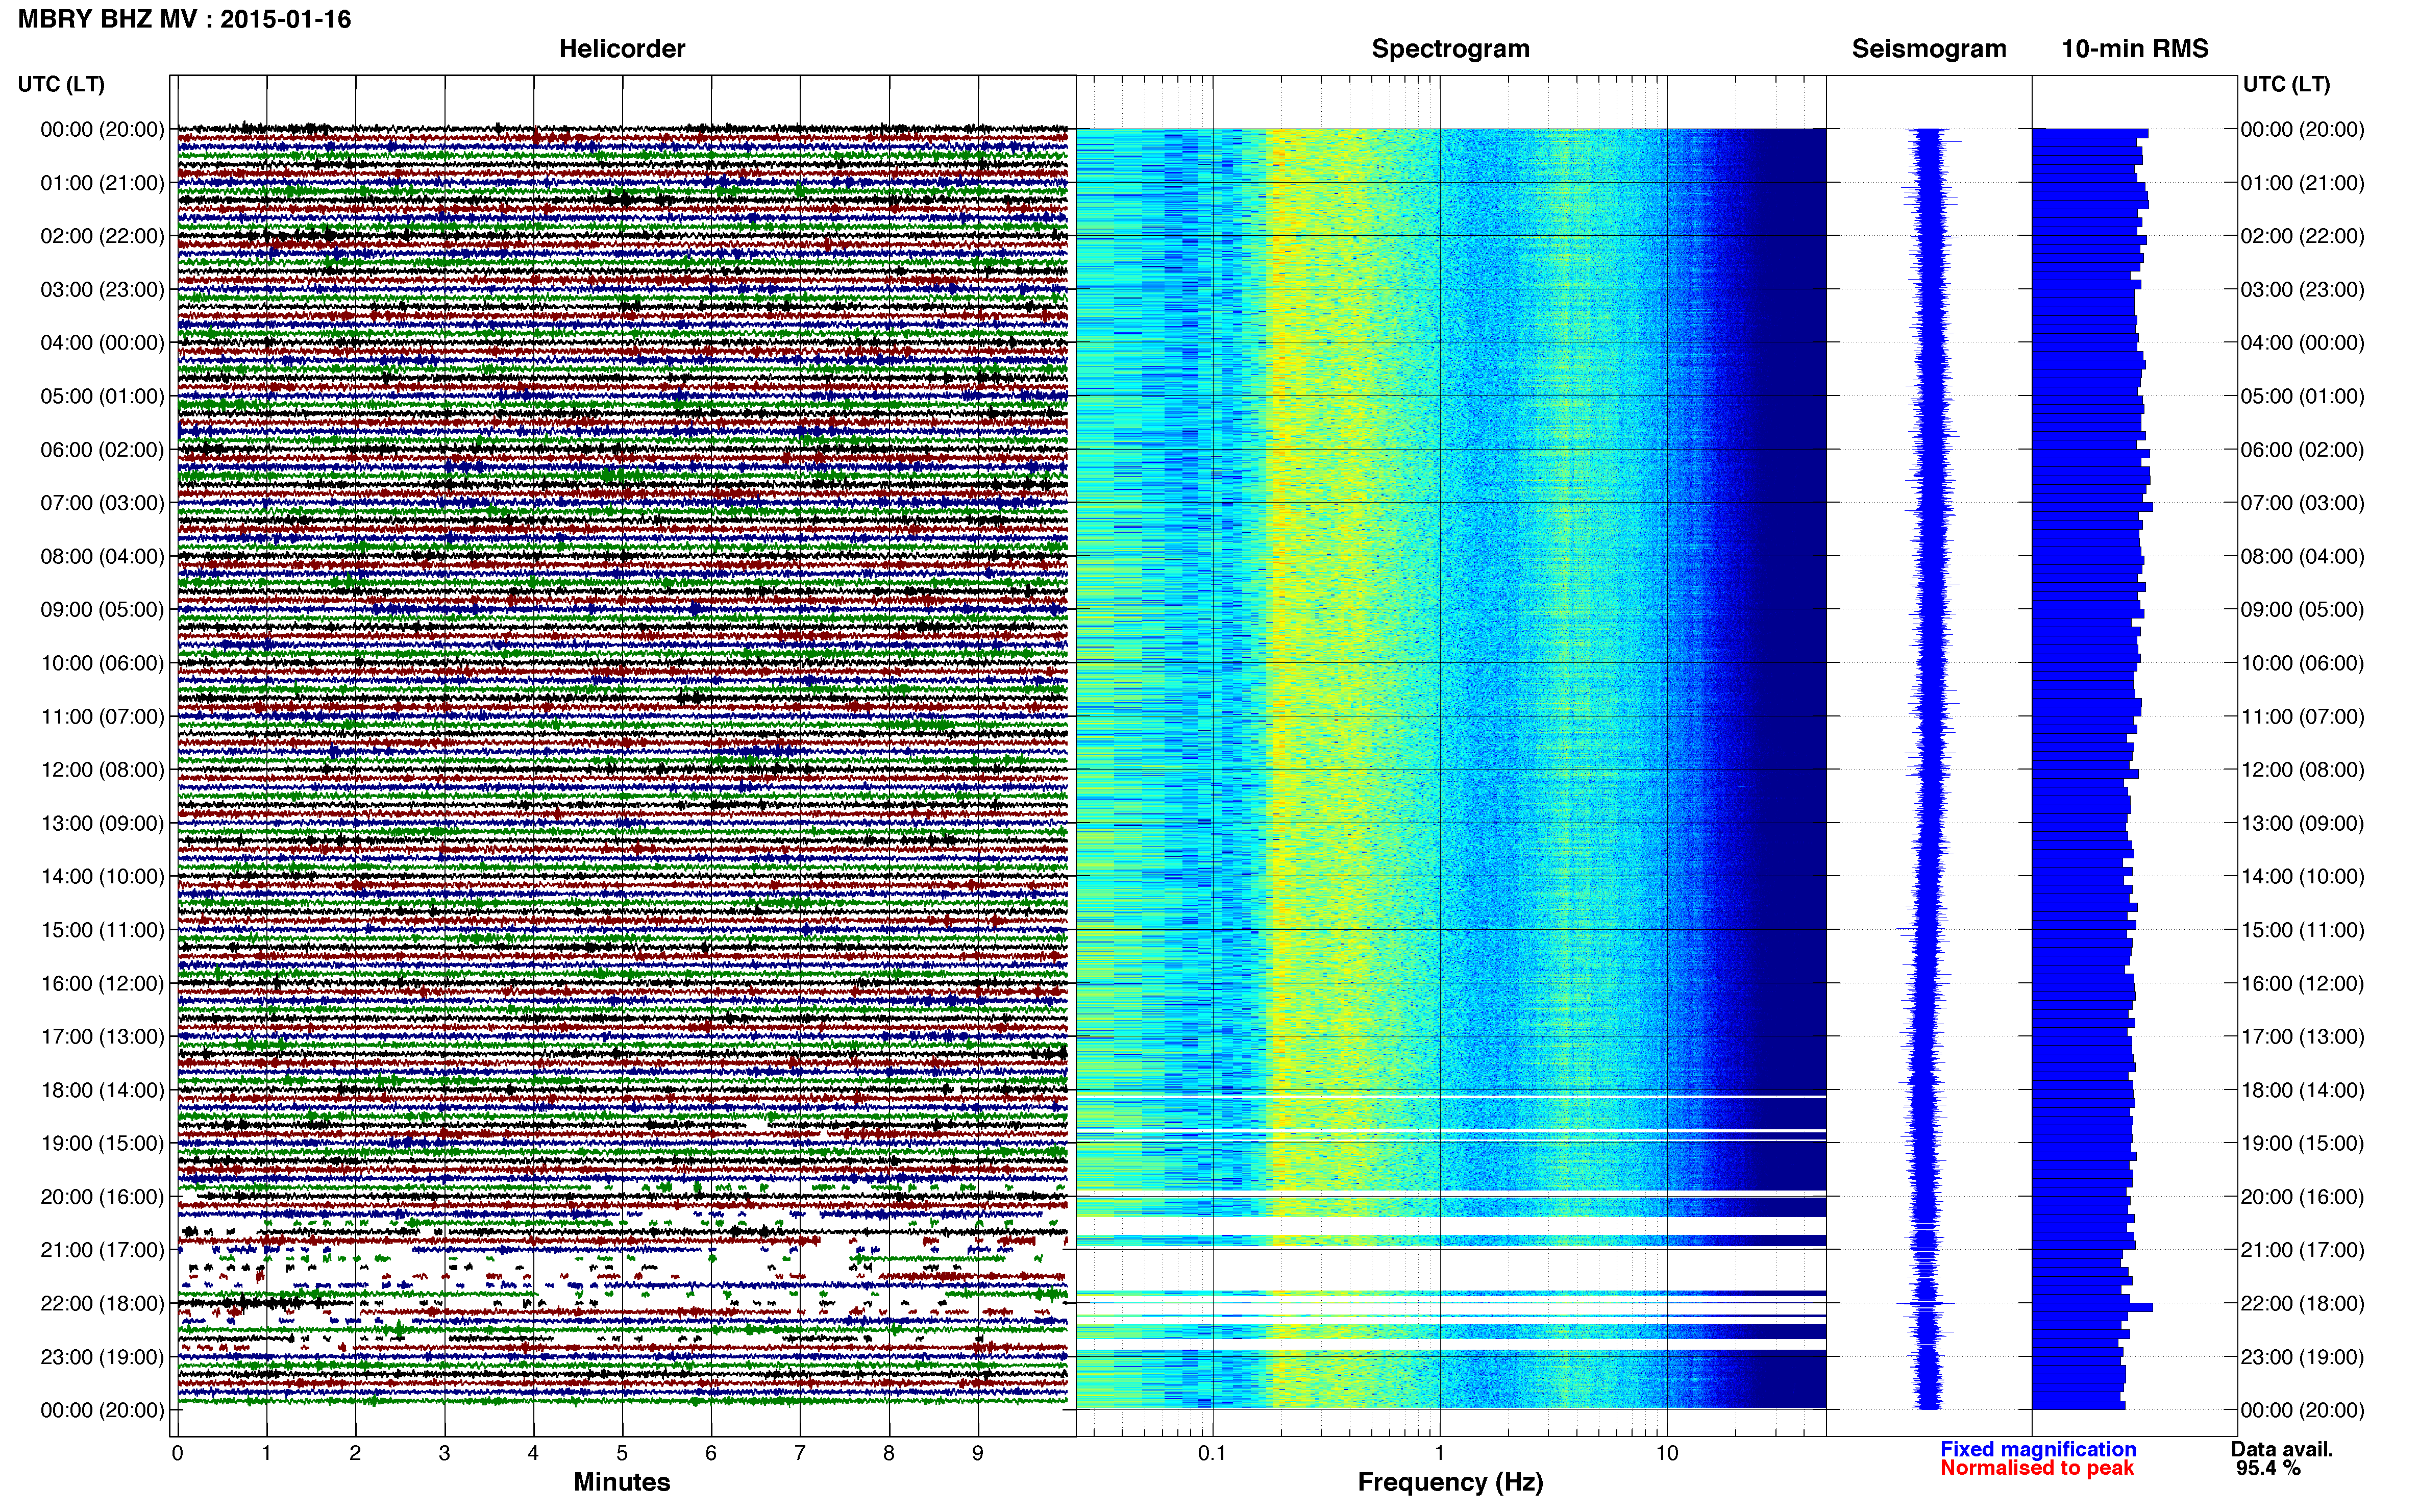The height and width of the screenshot is (1512, 2419).
Task: Click left time label '17:00 (13:00)'
Action: click(102, 1036)
